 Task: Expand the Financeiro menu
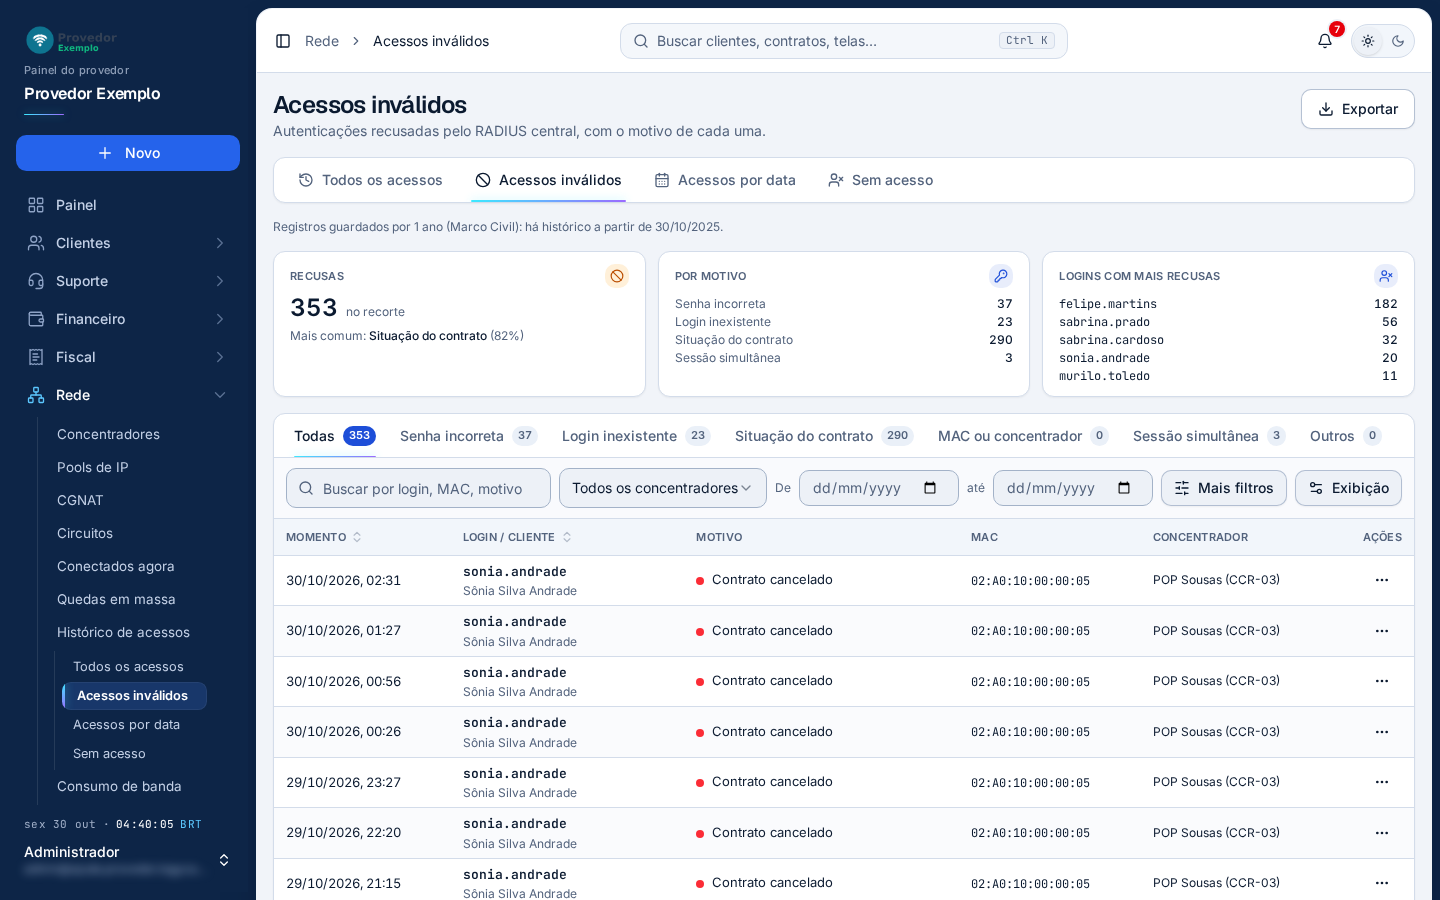[x=128, y=319]
